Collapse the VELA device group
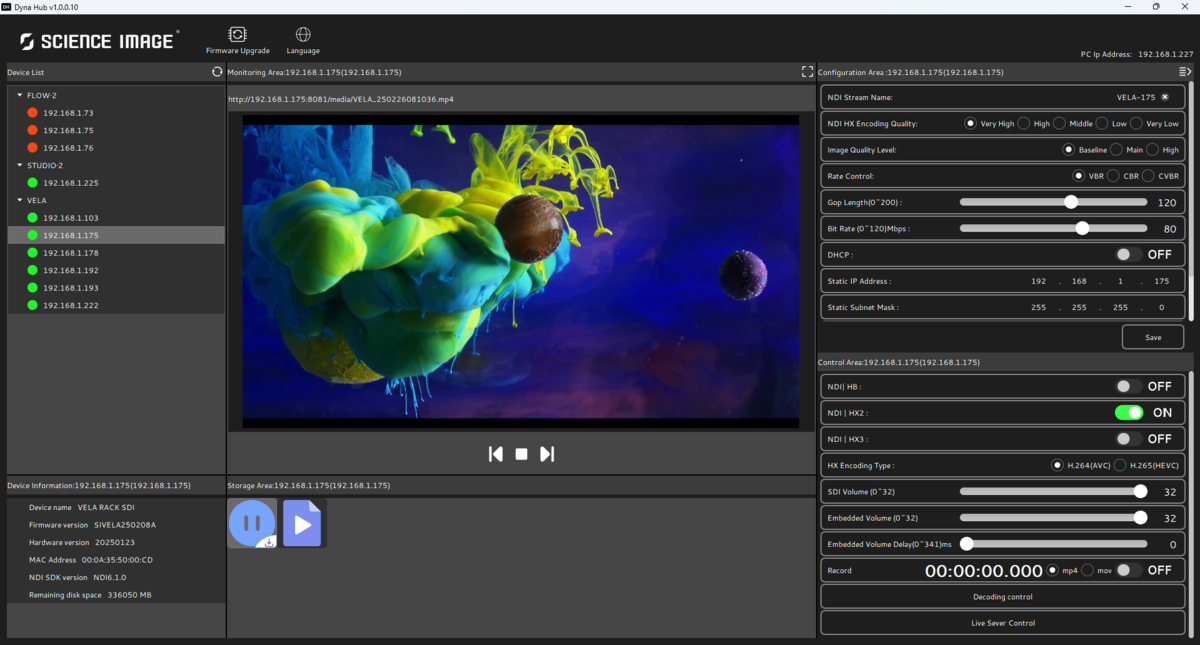Screen dimensions: 1200x645 tap(20, 201)
